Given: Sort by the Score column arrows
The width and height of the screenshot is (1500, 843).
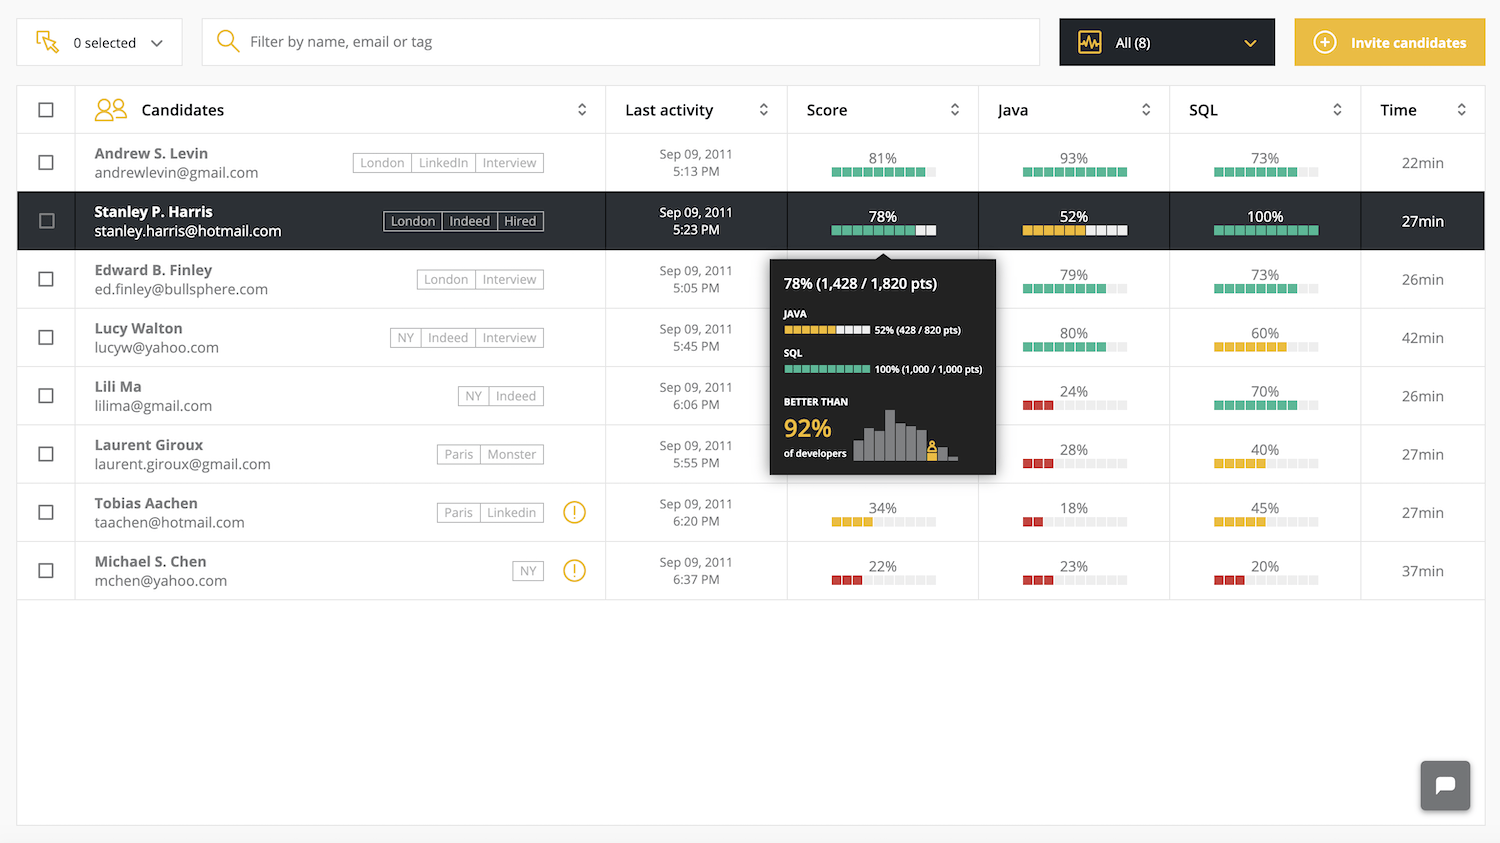Looking at the screenshot, I should [954, 110].
